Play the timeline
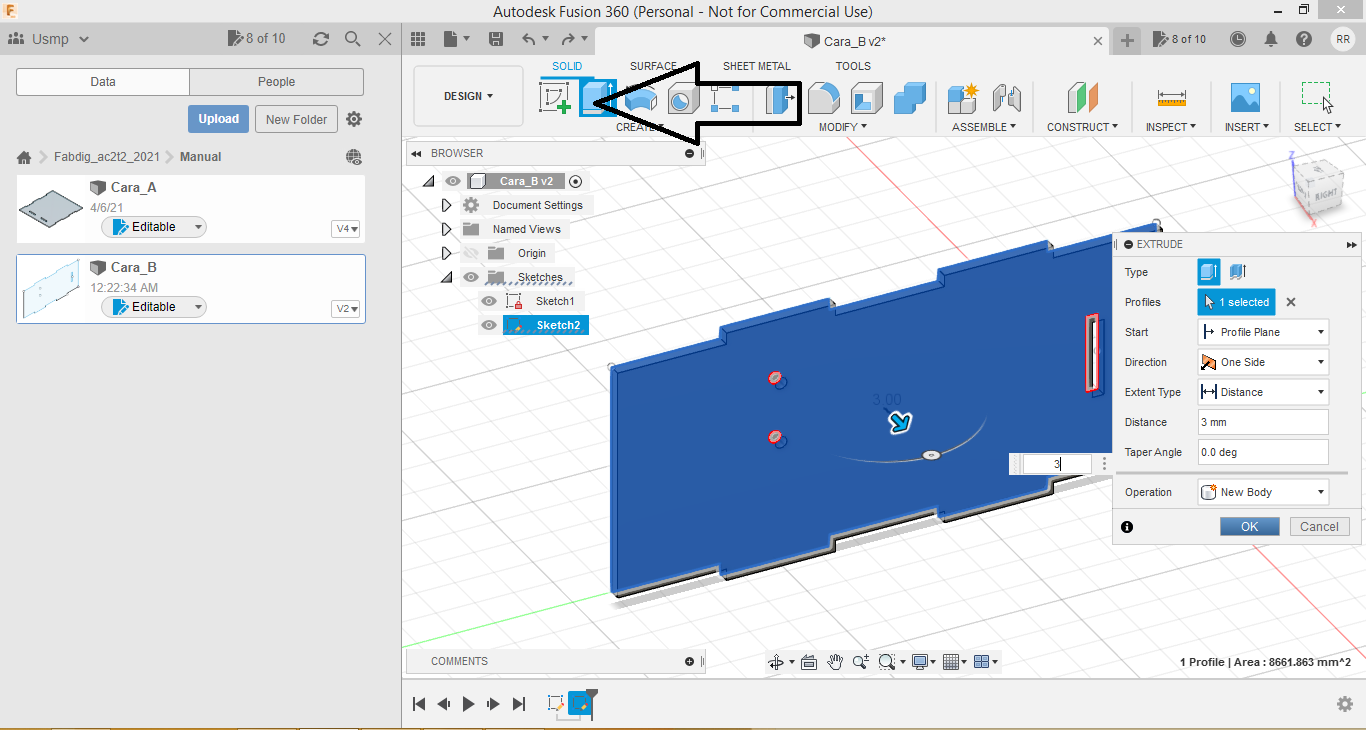The height and width of the screenshot is (730, 1366). point(468,704)
